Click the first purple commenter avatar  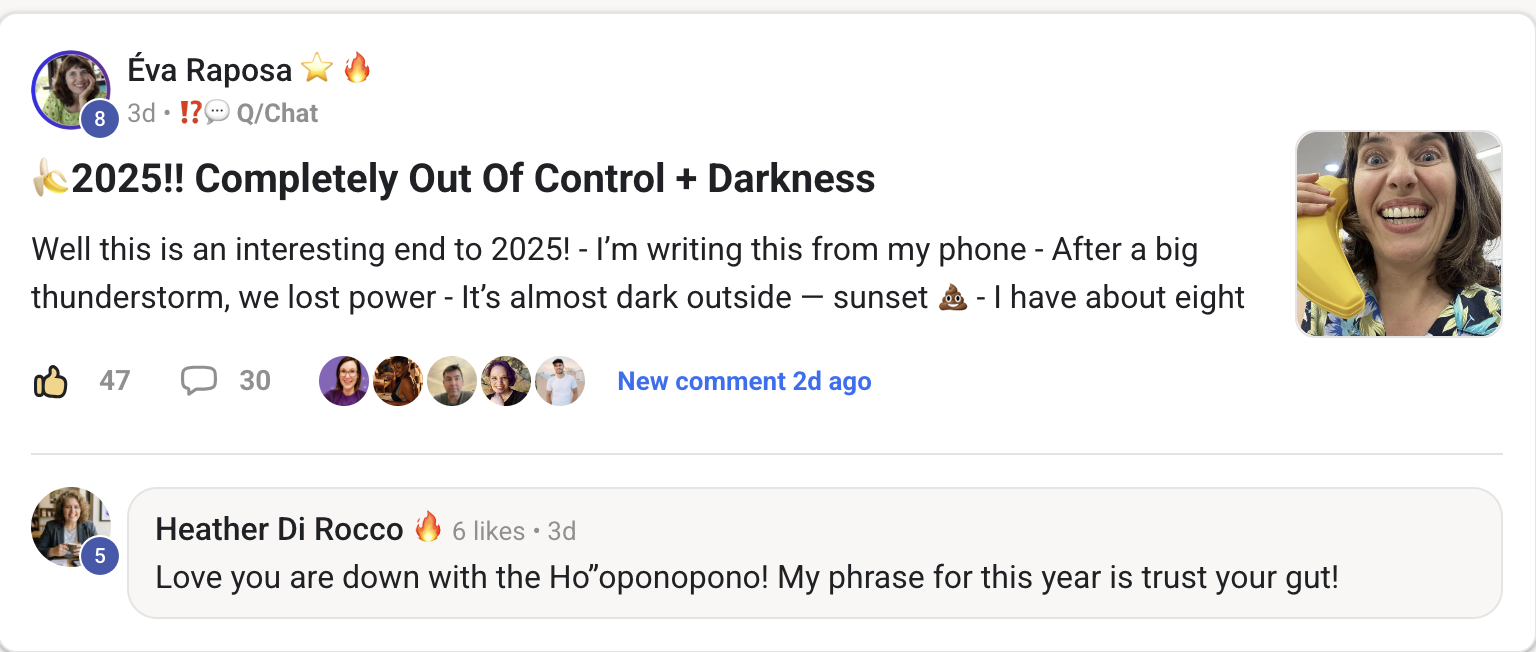pos(343,381)
